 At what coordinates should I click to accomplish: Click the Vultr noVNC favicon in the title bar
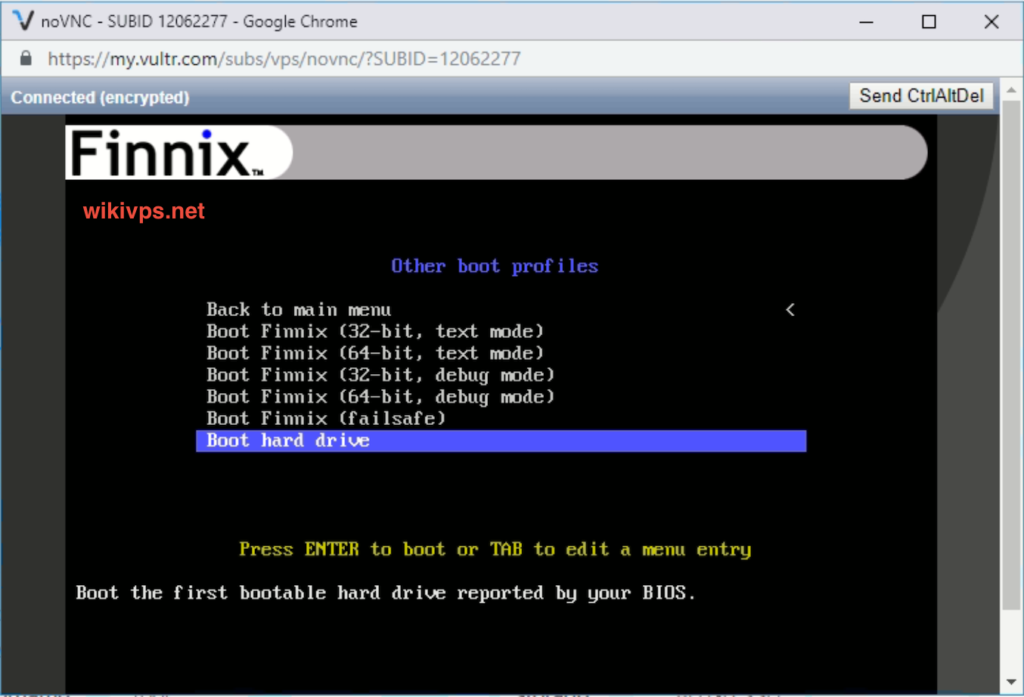pos(22,20)
